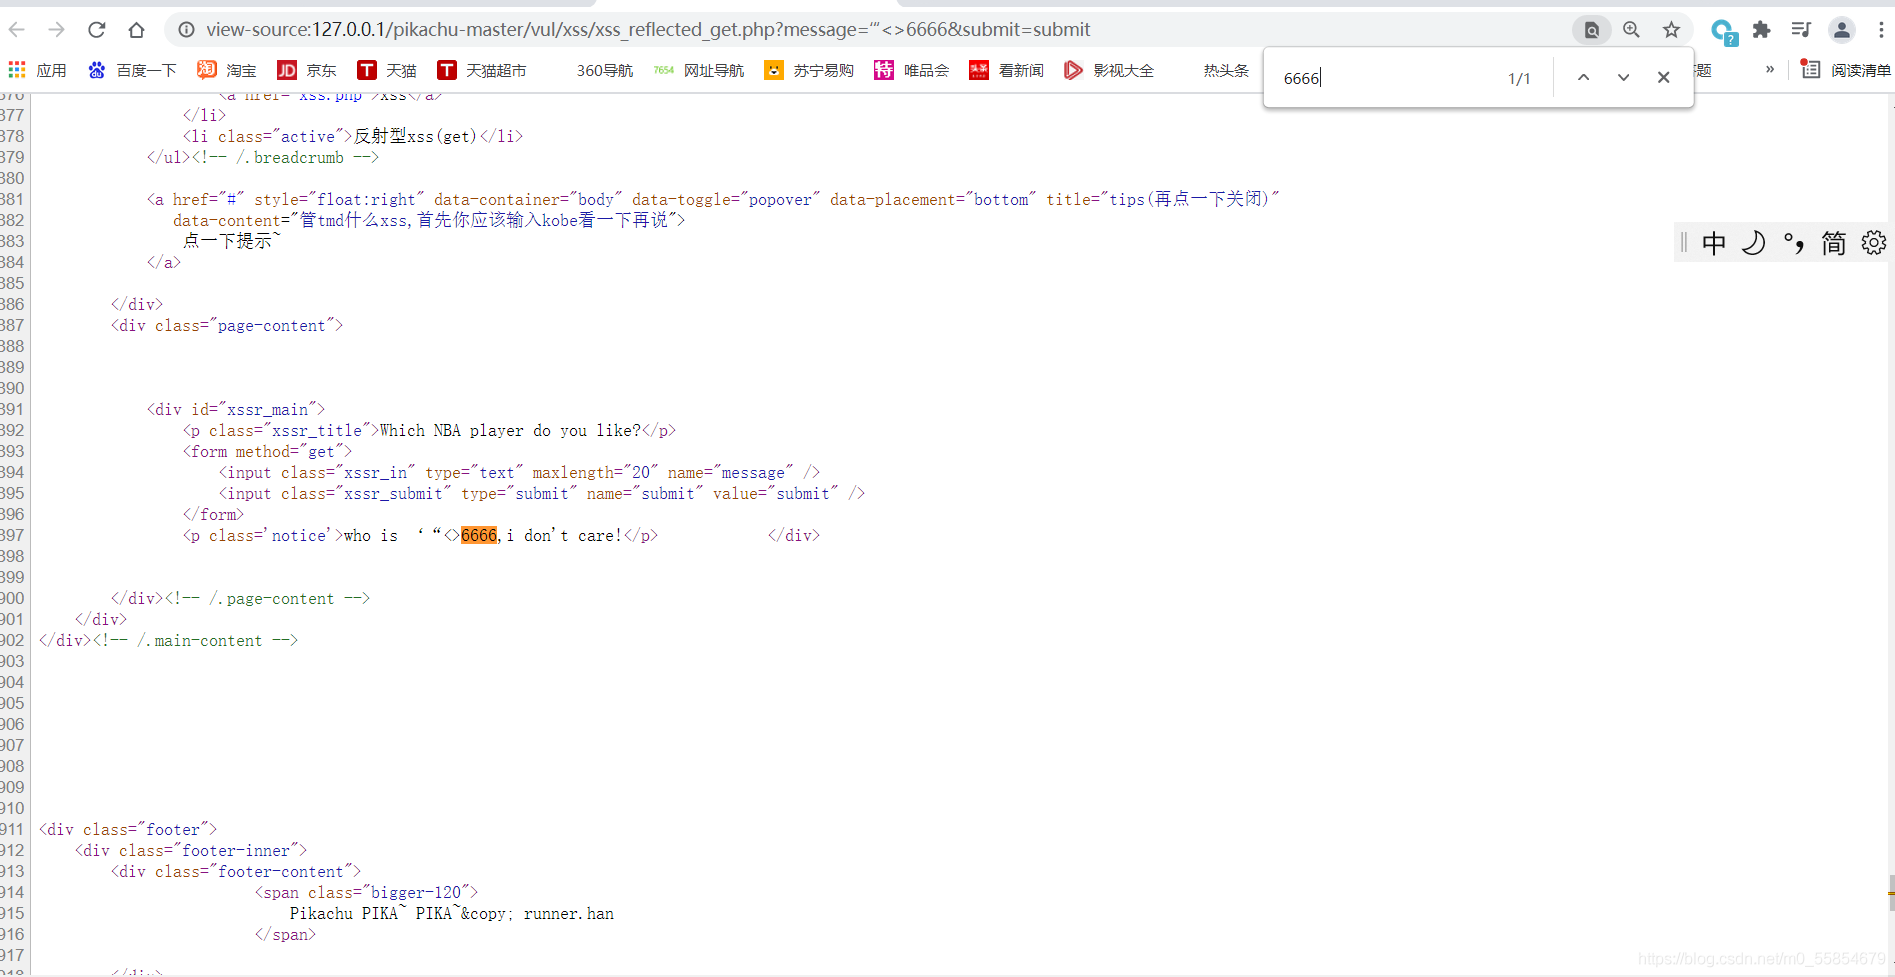
Task: Open the find-in-page search icon
Action: click(x=1591, y=30)
